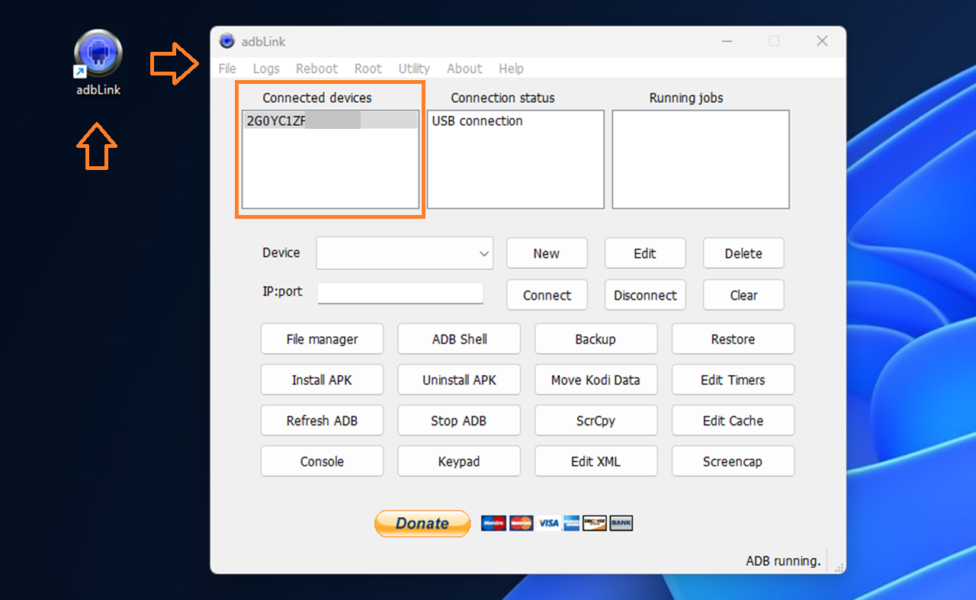
Task: Click the Move Kodi Data button
Action: pyautogui.click(x=595, y=380)
